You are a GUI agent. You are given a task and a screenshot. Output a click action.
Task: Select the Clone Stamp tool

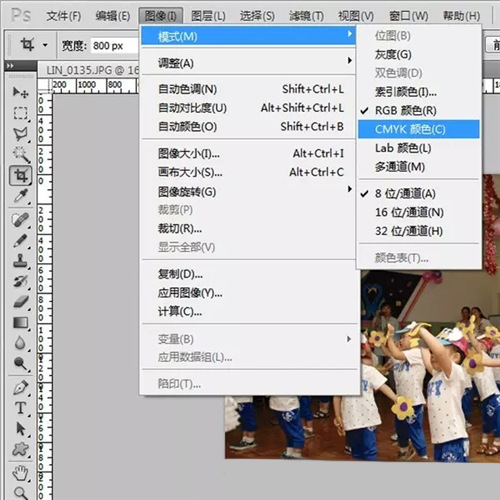[20, 260]
